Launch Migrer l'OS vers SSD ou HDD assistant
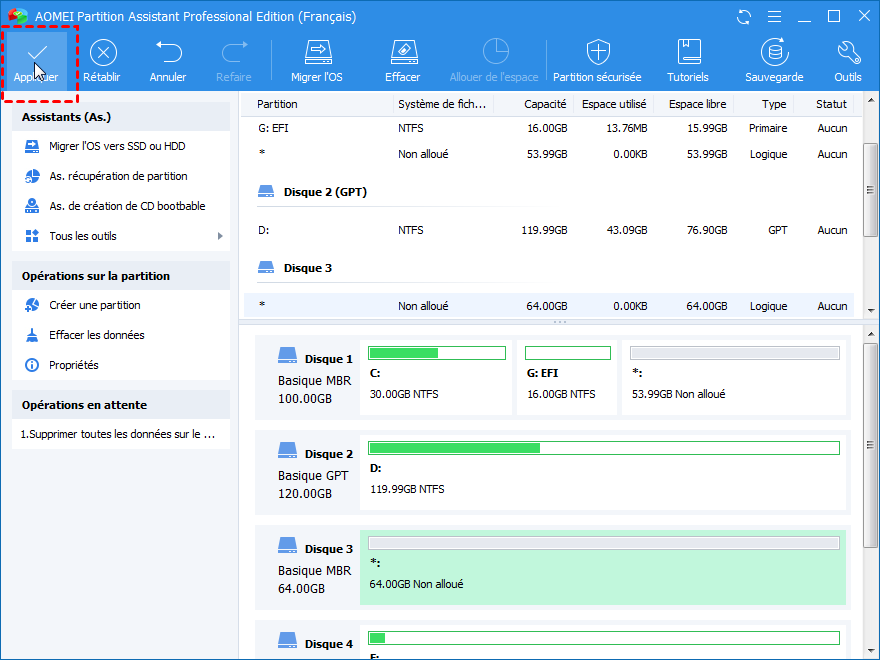Viewport: 880px width, 660px height. click(x=116, y=146)
